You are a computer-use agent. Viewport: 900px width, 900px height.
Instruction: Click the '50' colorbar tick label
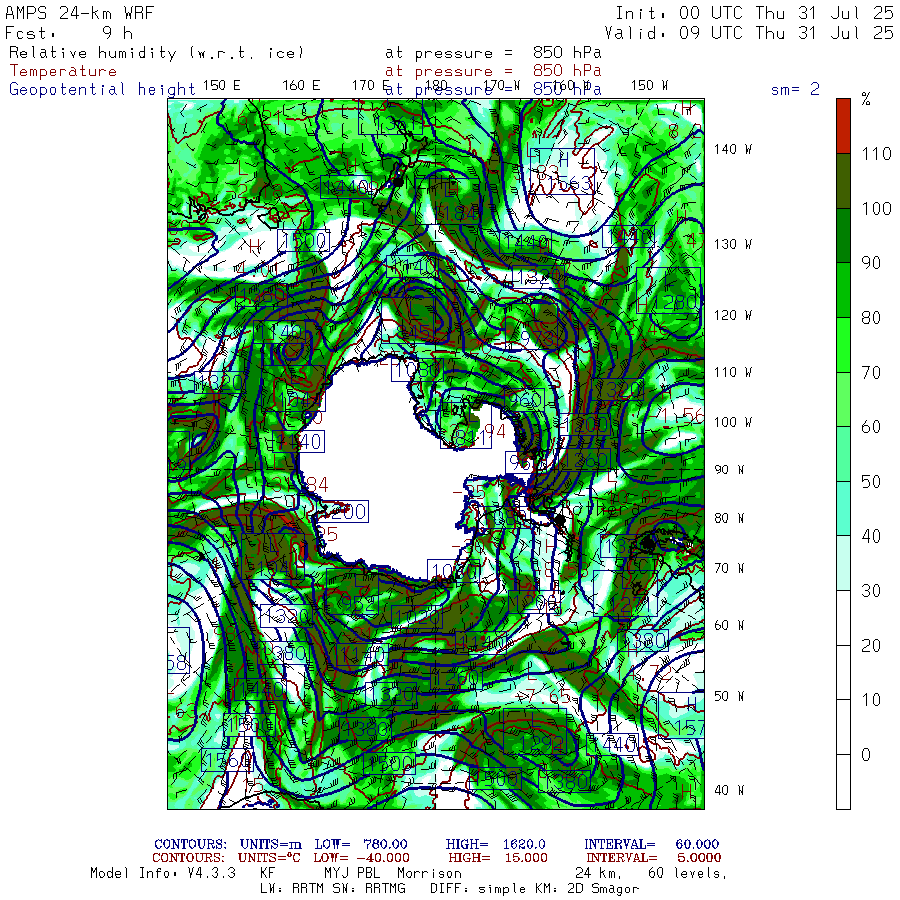pos(871,482)
